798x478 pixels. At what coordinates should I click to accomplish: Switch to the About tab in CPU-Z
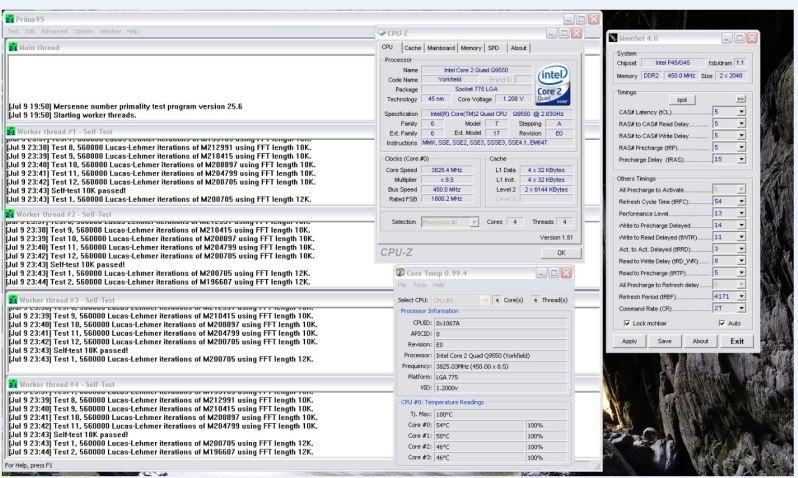tap(519, 48)
